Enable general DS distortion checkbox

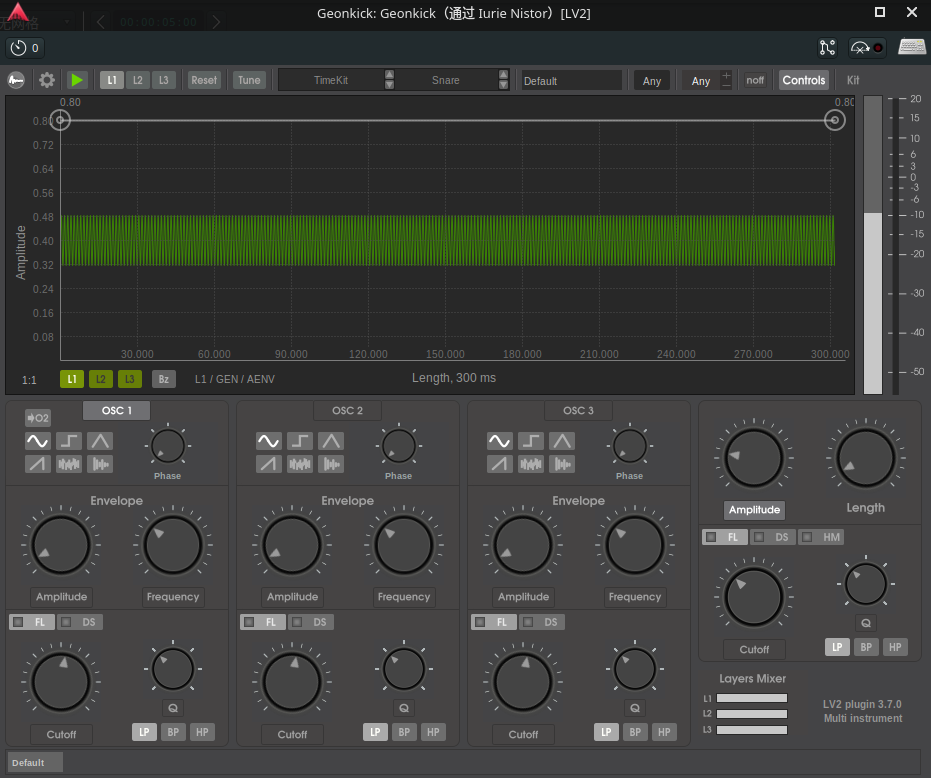[x=759, y=537]
